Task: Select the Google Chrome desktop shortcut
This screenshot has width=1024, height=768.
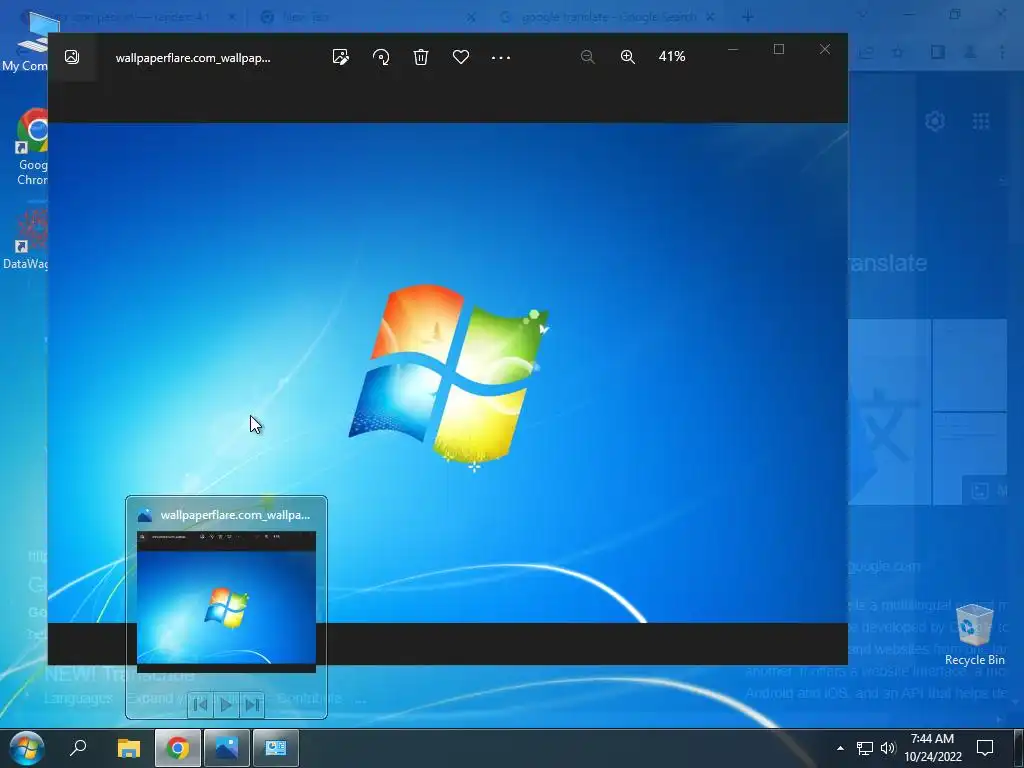Action: pyautogui.click(x=31, y=148)
